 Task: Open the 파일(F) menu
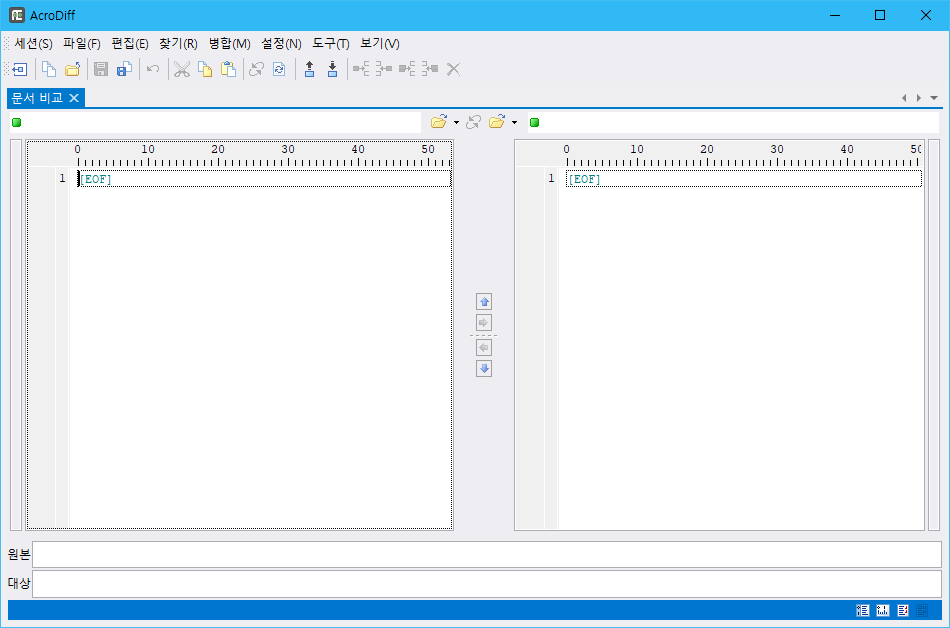(82, 44)
